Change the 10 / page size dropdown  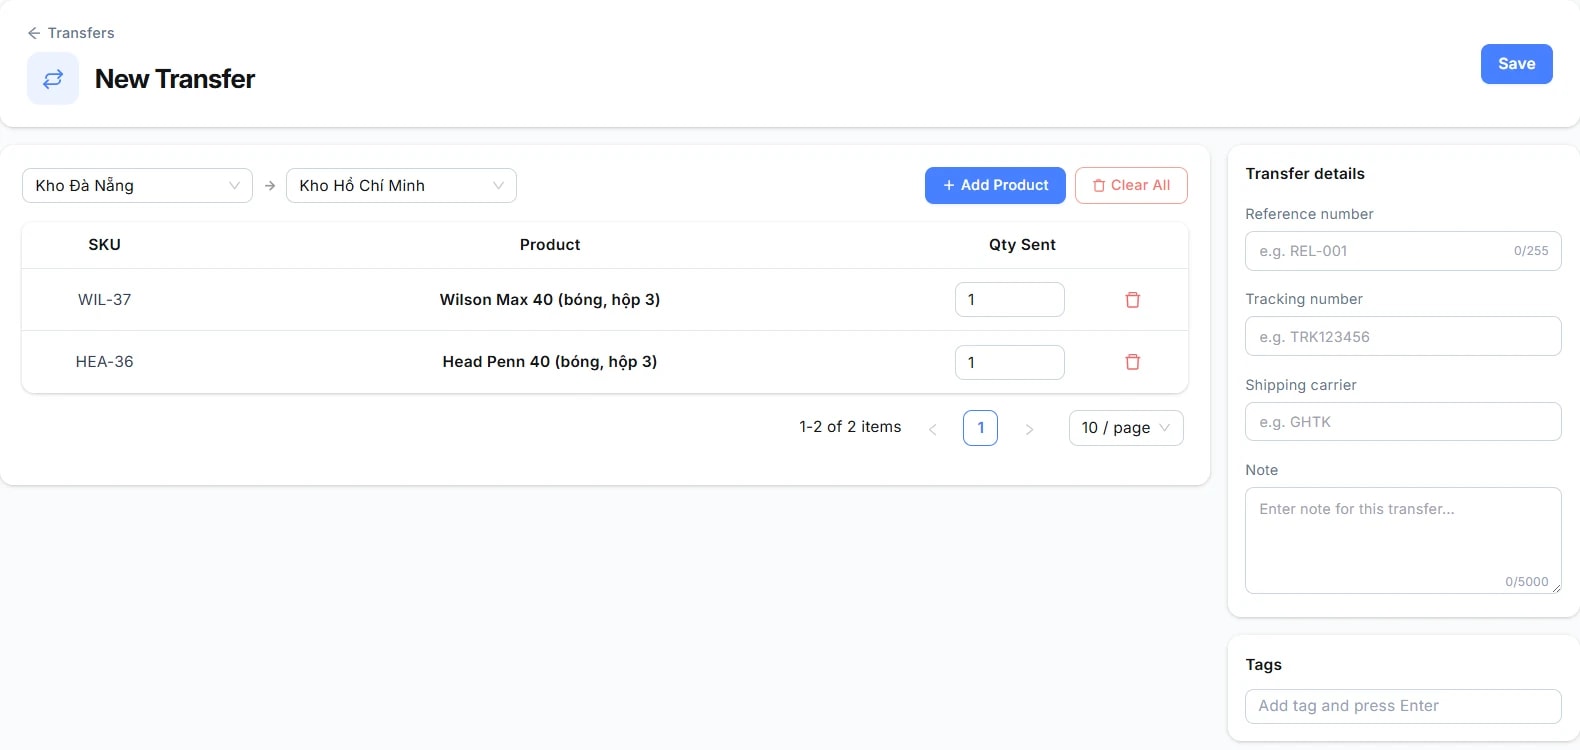coord(1126,428)
